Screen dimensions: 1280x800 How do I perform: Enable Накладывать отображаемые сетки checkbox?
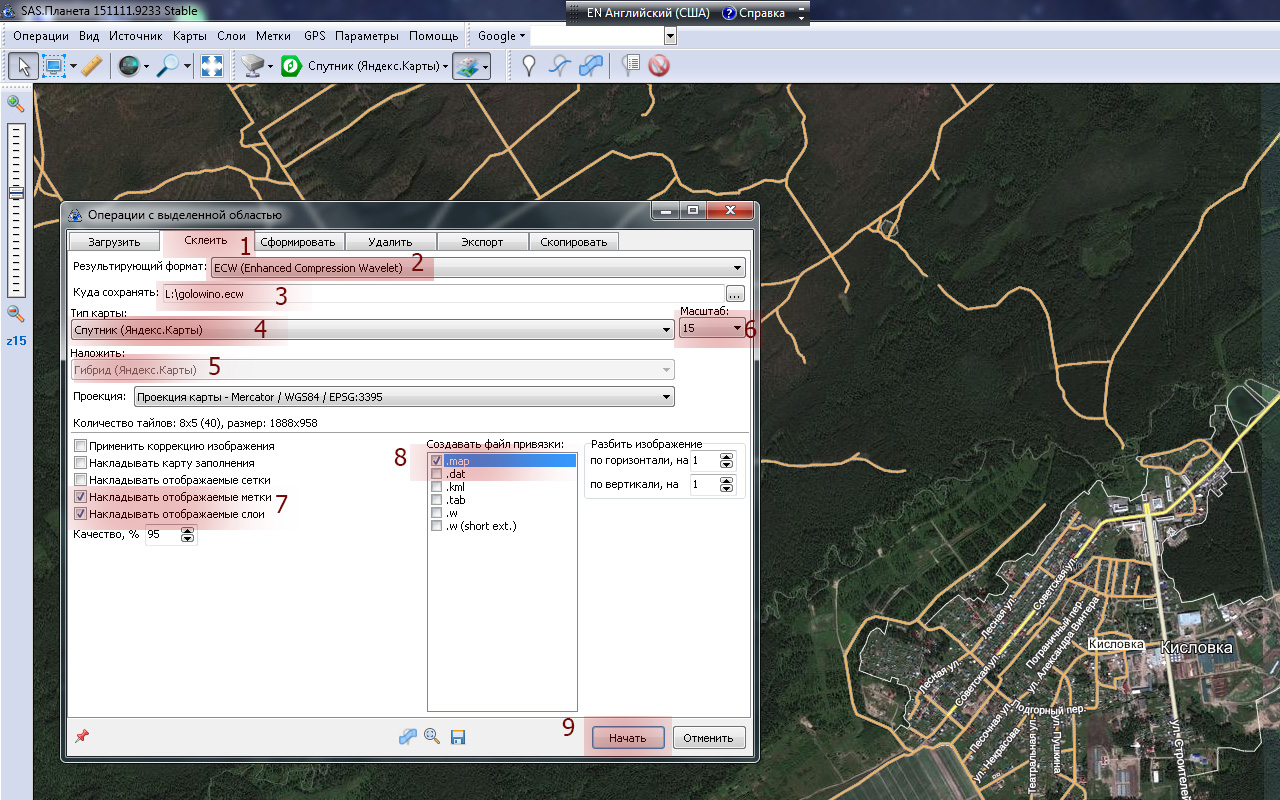pos(81,480)
